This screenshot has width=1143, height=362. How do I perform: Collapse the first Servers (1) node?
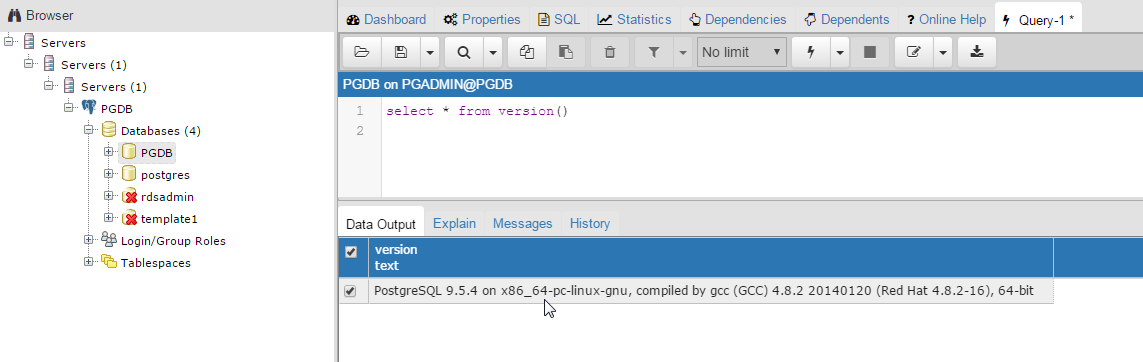(29, 63)
